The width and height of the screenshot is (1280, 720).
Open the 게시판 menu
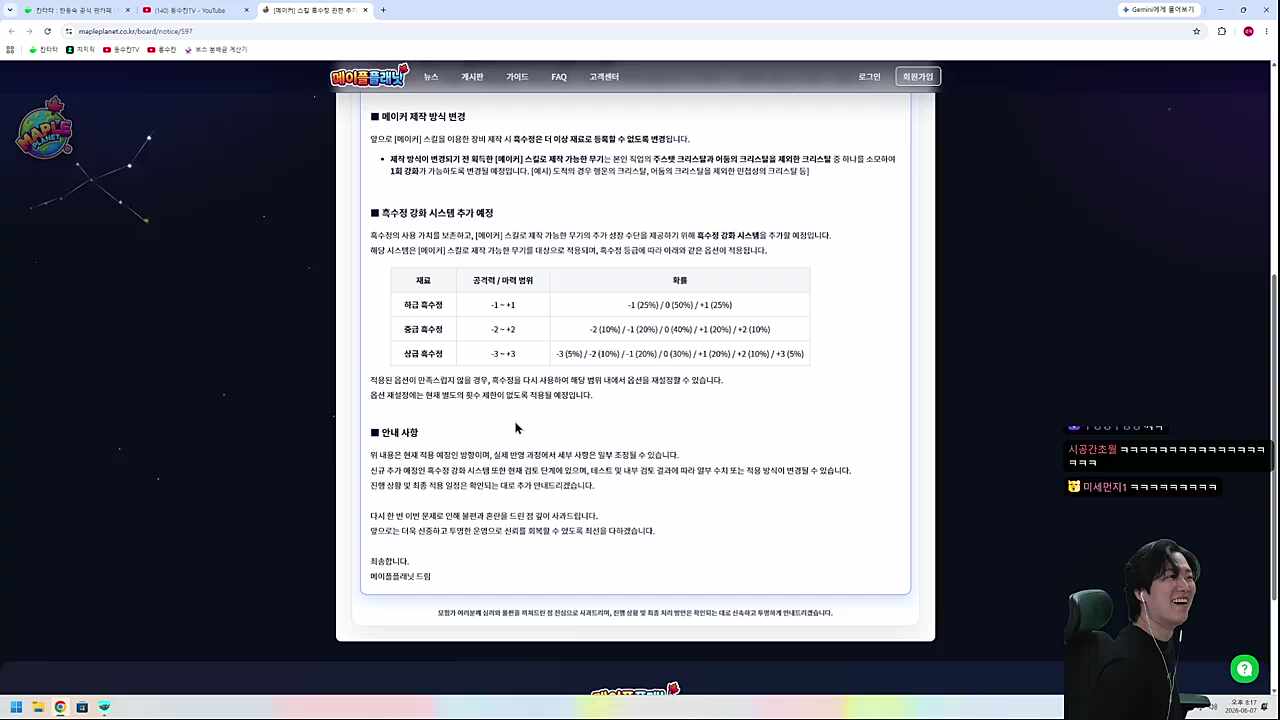click(472, 77)
